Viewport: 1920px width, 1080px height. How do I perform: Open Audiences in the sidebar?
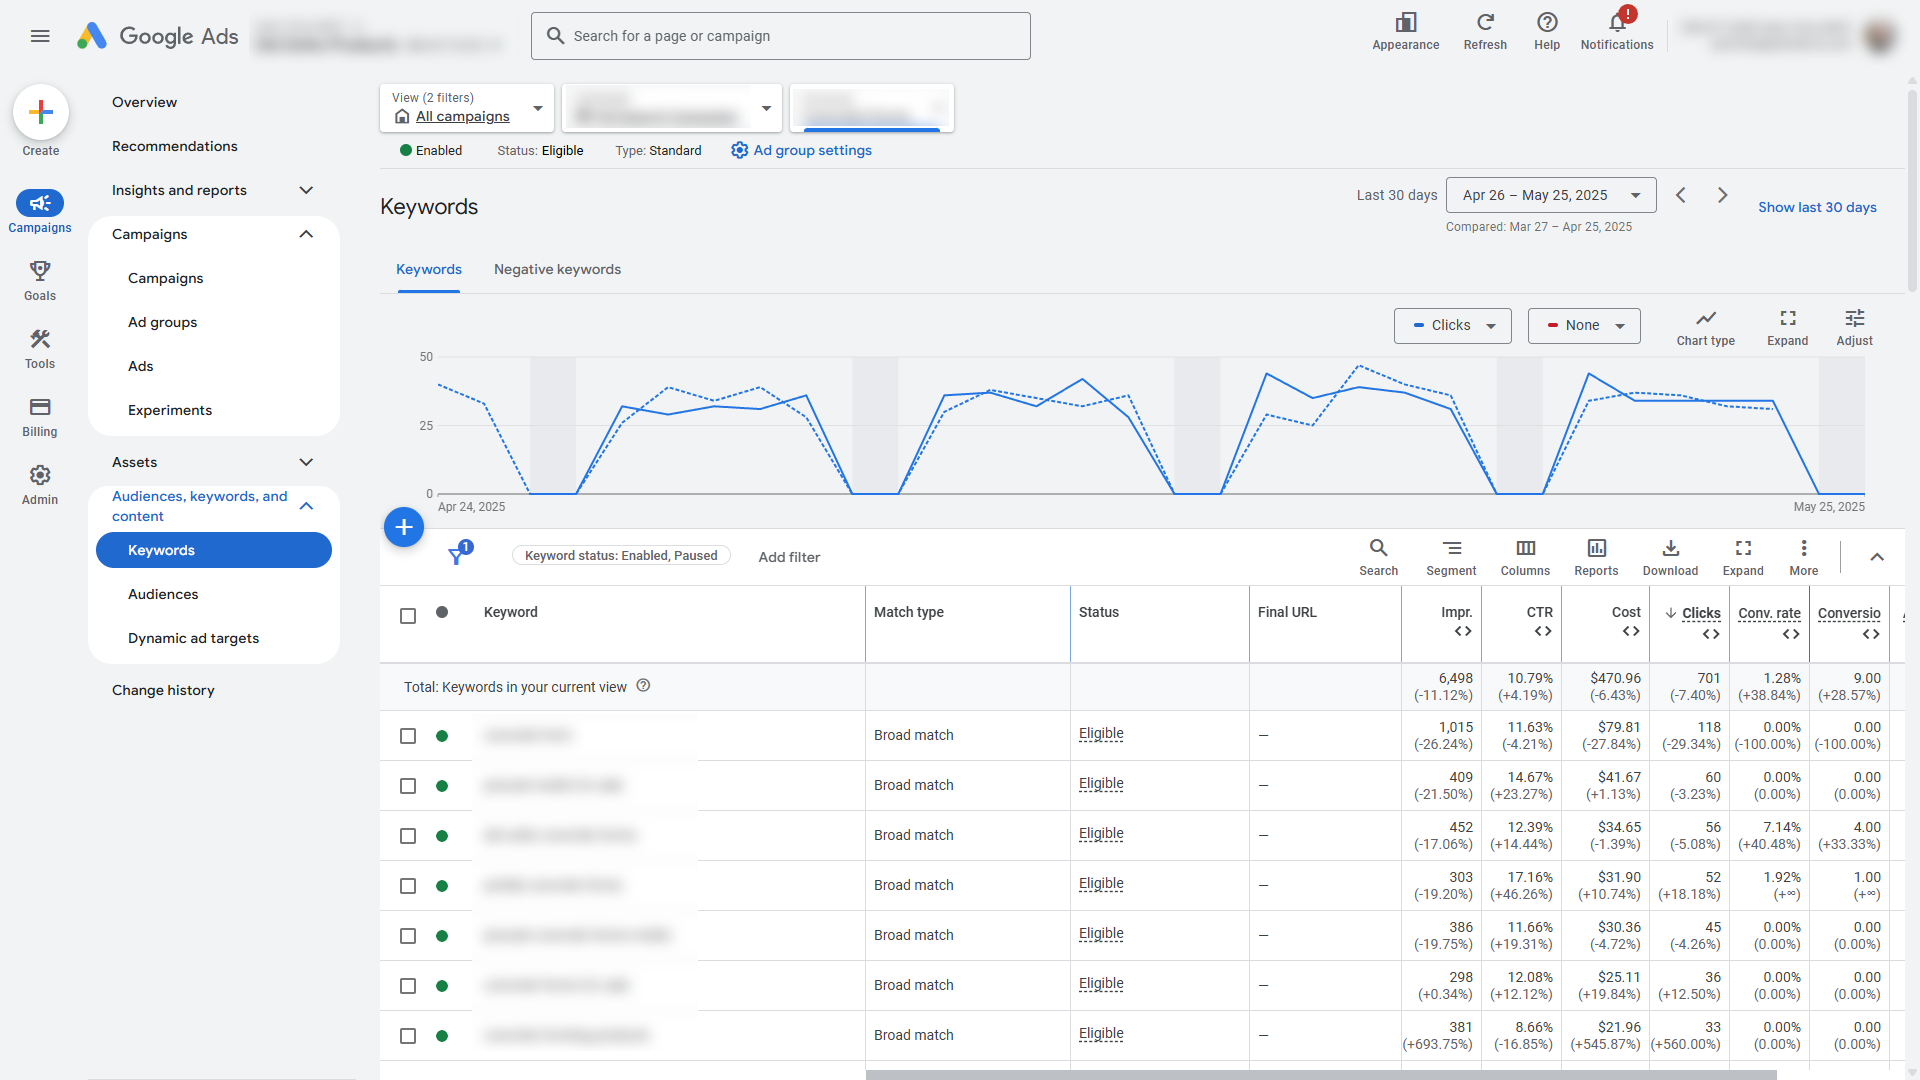pyautogui.click(x=163, y=594)
